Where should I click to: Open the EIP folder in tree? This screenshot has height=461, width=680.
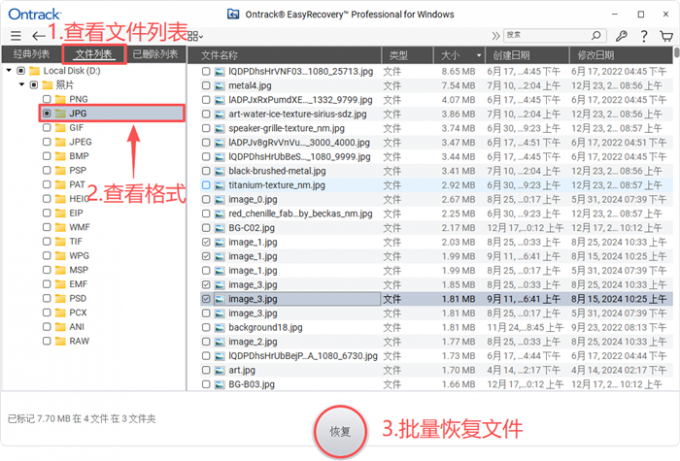click(x=76, y=213)
